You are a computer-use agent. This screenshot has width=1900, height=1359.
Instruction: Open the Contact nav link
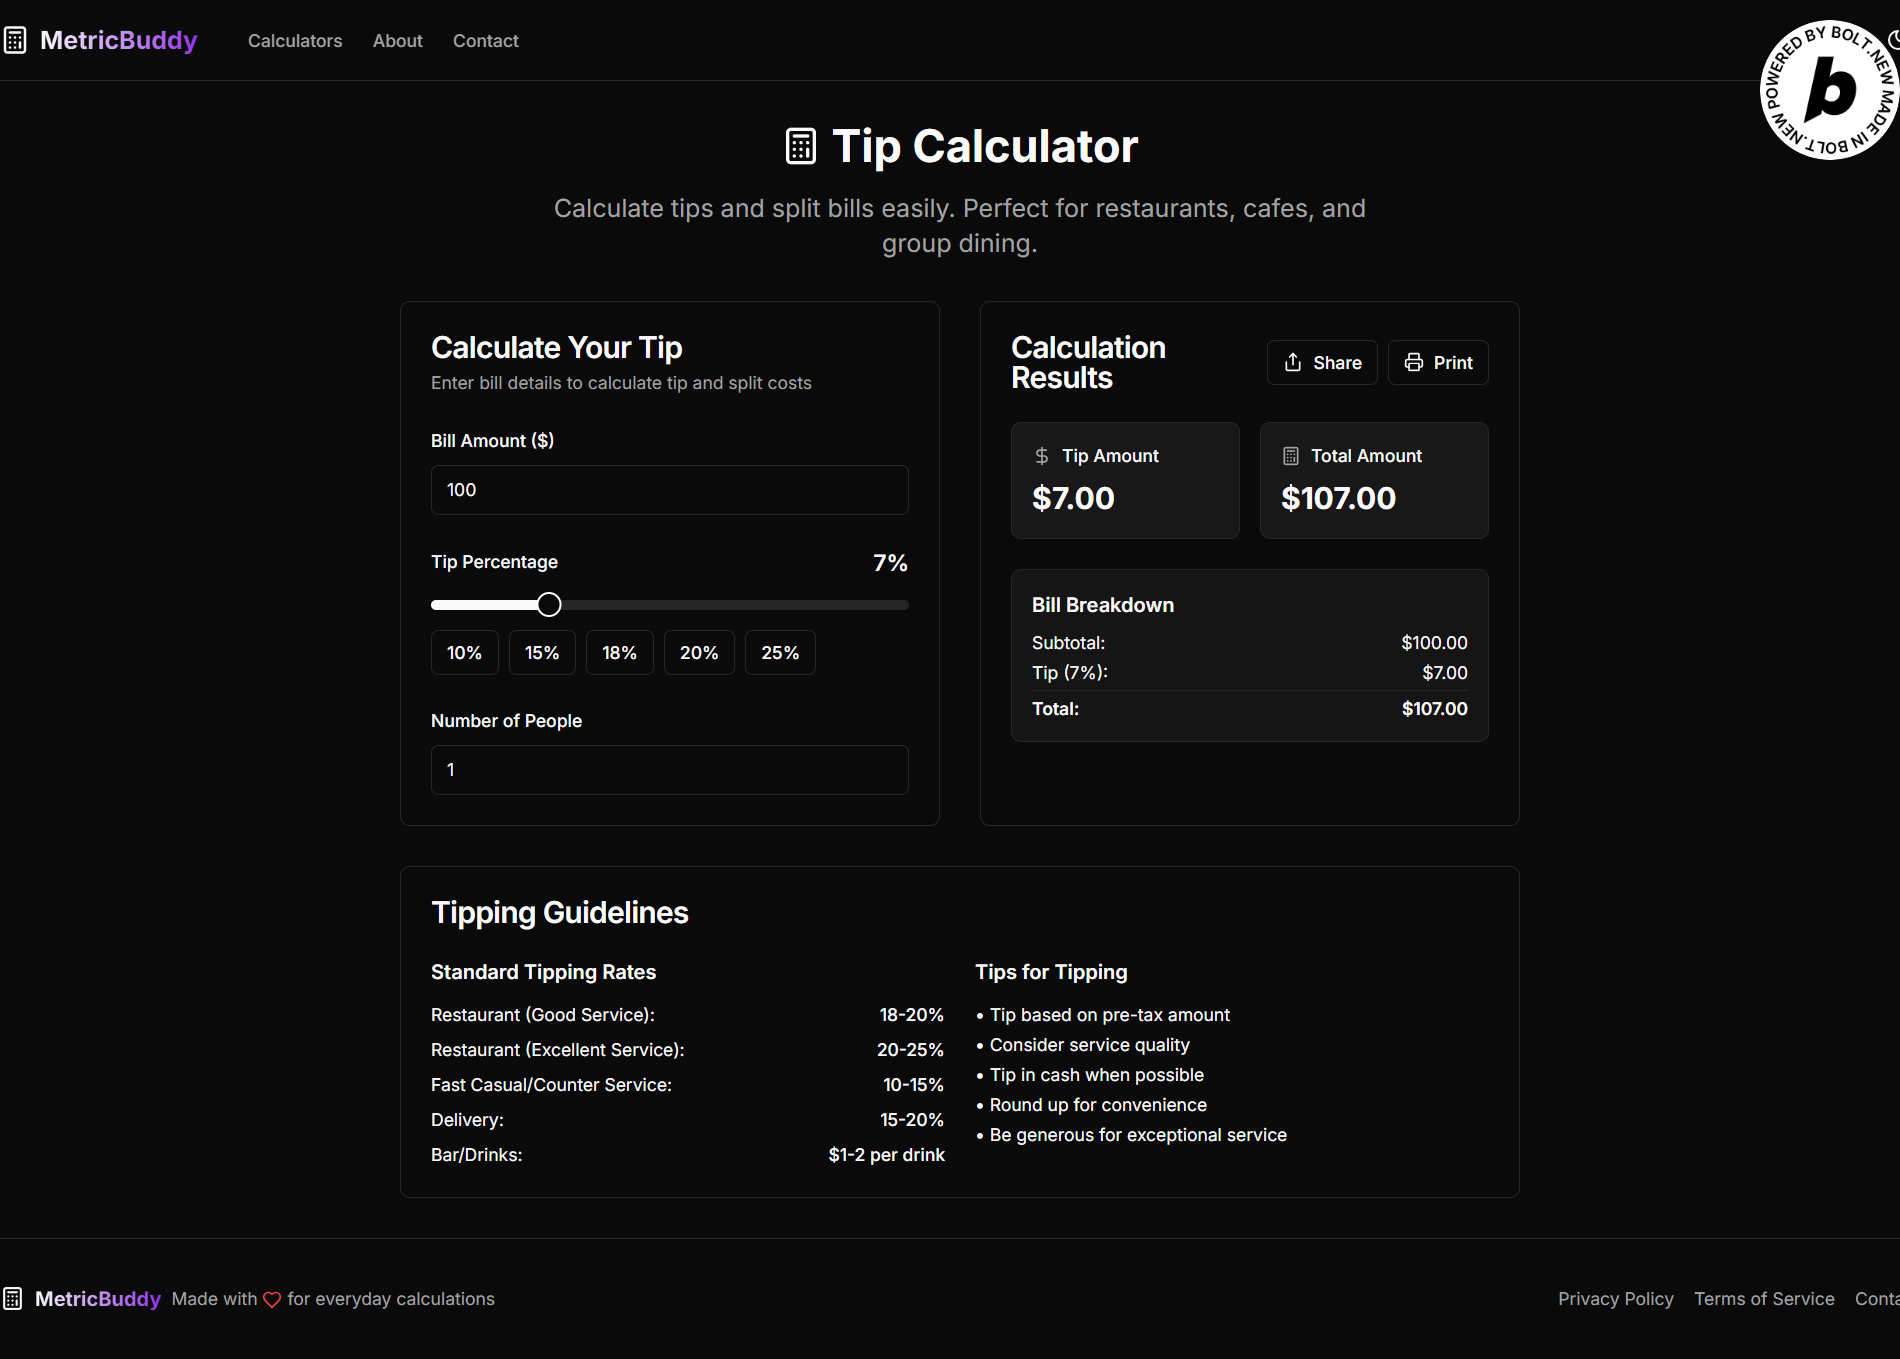pyautogui.click(x=486, y=41)
